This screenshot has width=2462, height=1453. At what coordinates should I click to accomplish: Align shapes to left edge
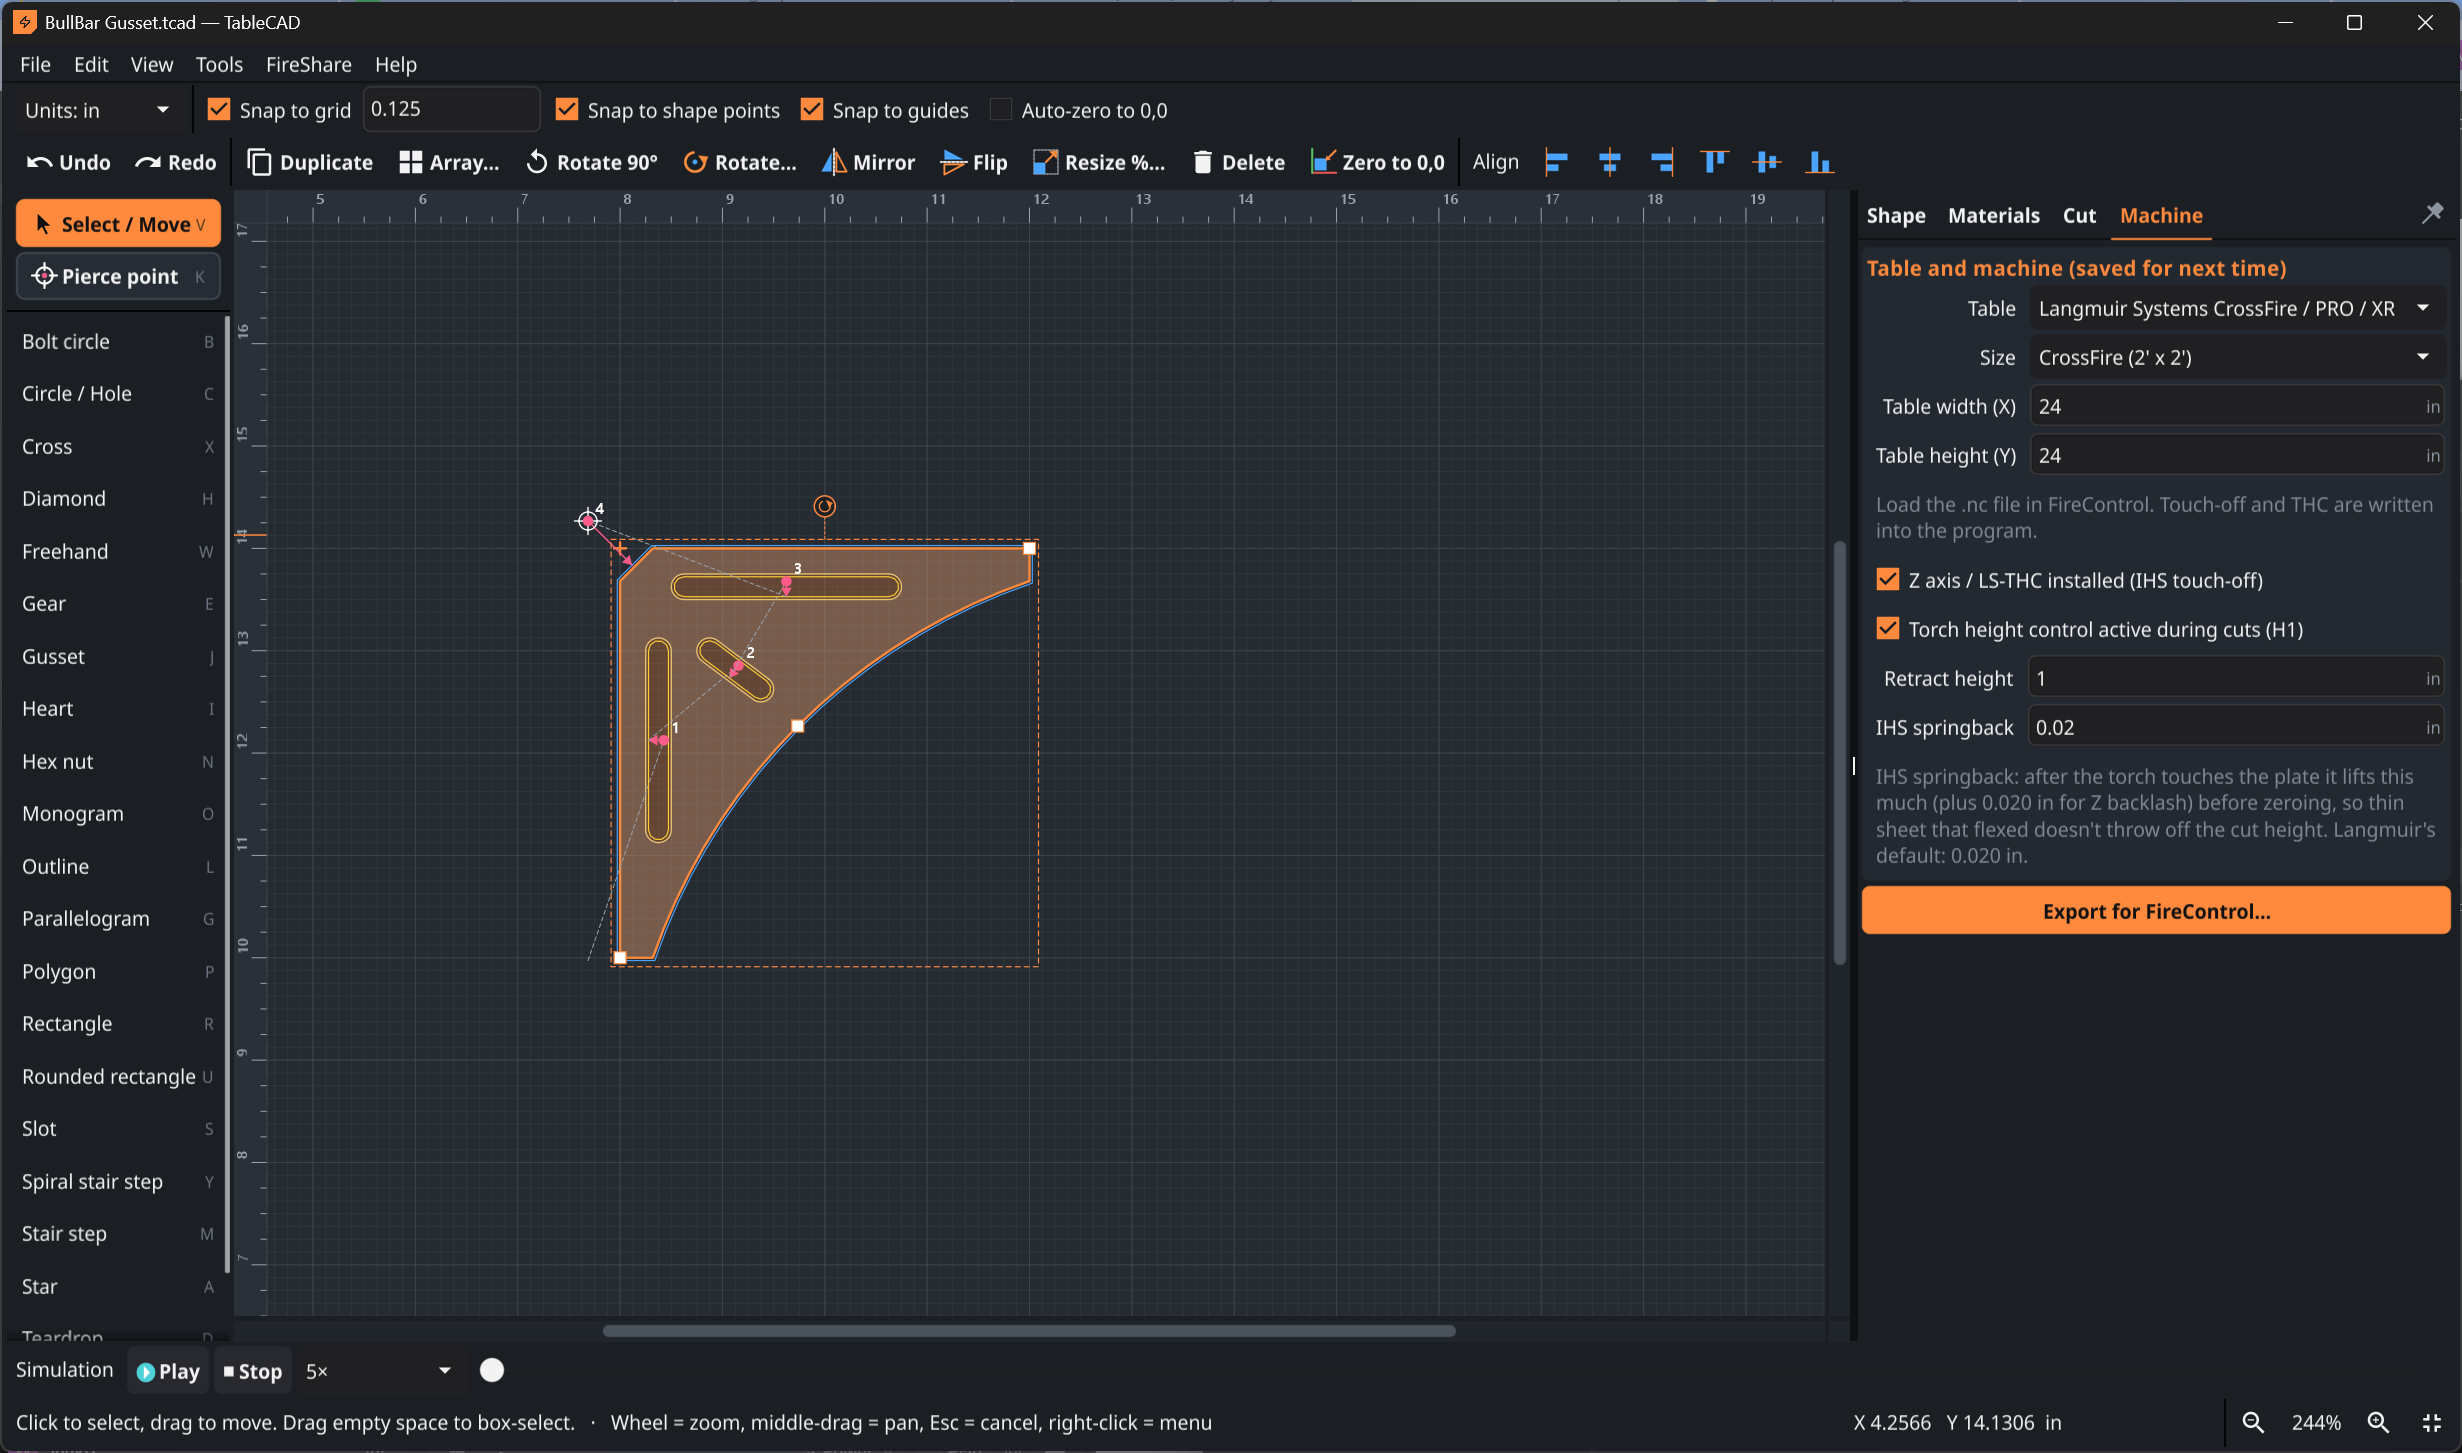(x=1556, y=162)
